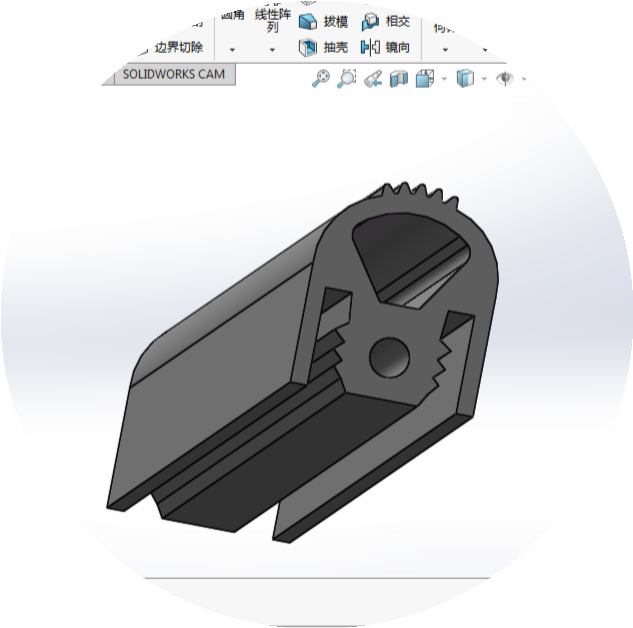Toggle Section View icon
The width and height of the screenshot is (633, 628).
[398, 78]
